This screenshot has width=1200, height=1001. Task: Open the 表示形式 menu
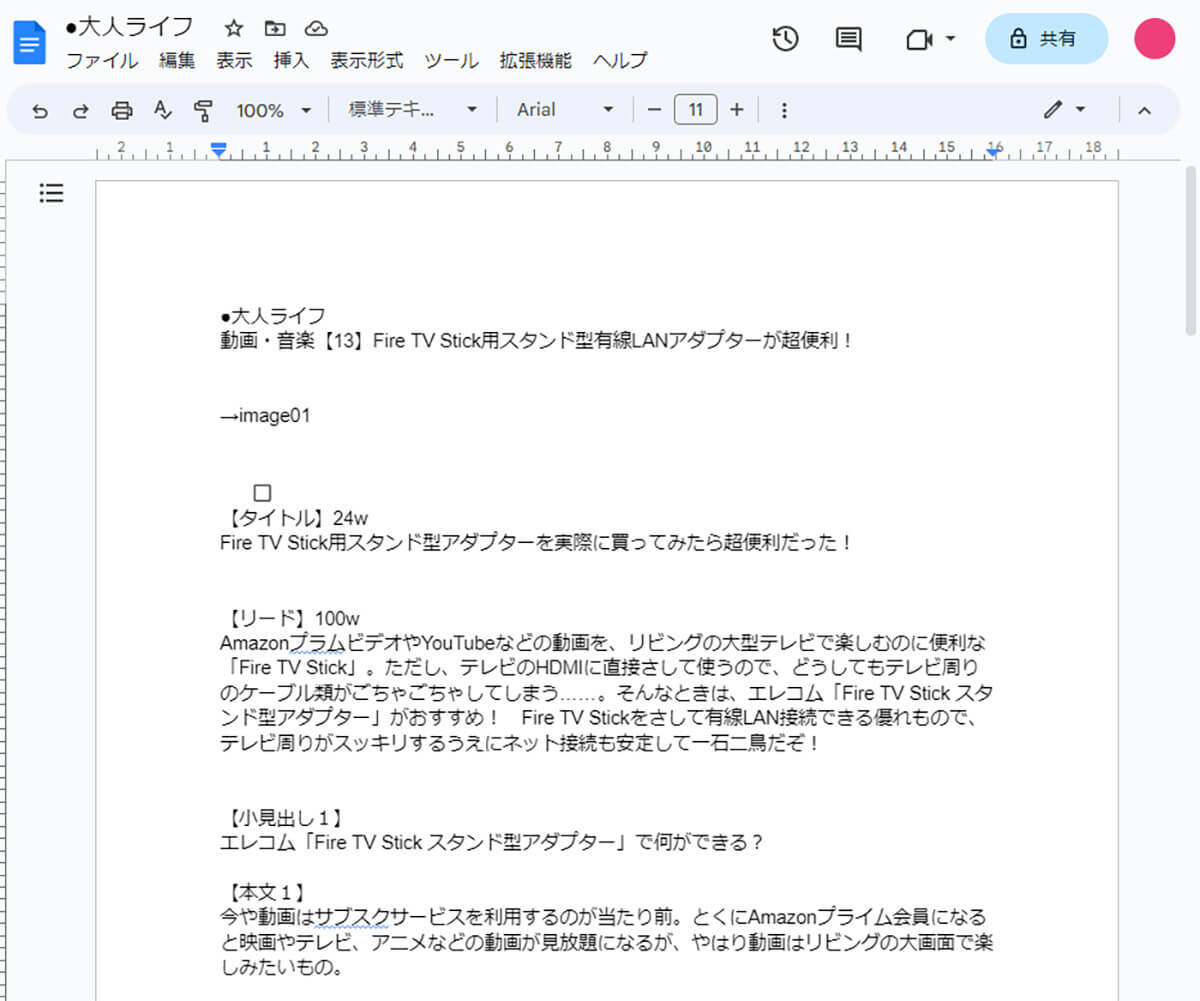(367, 60)
